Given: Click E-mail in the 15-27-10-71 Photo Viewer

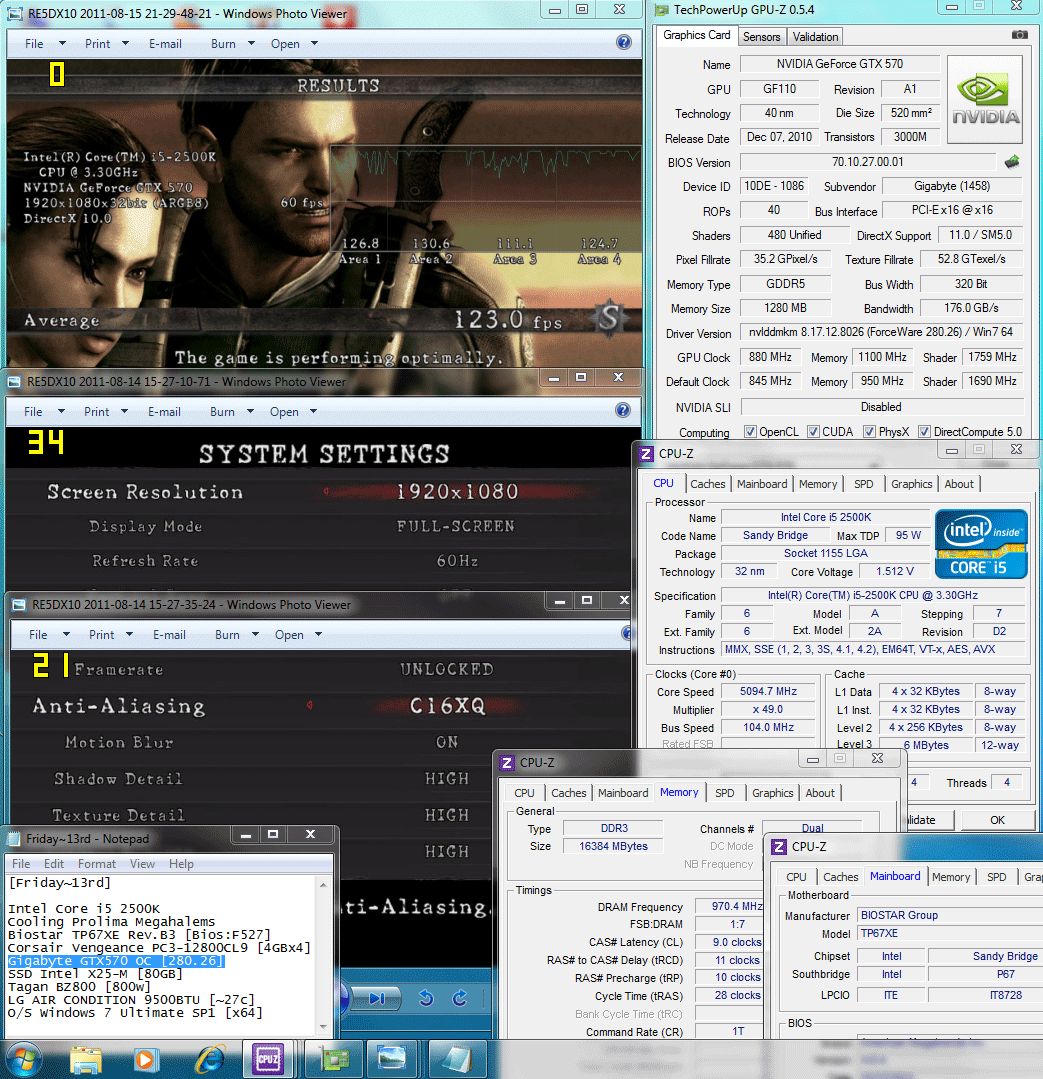Looking at the screenshot, I should pos(164,412).
